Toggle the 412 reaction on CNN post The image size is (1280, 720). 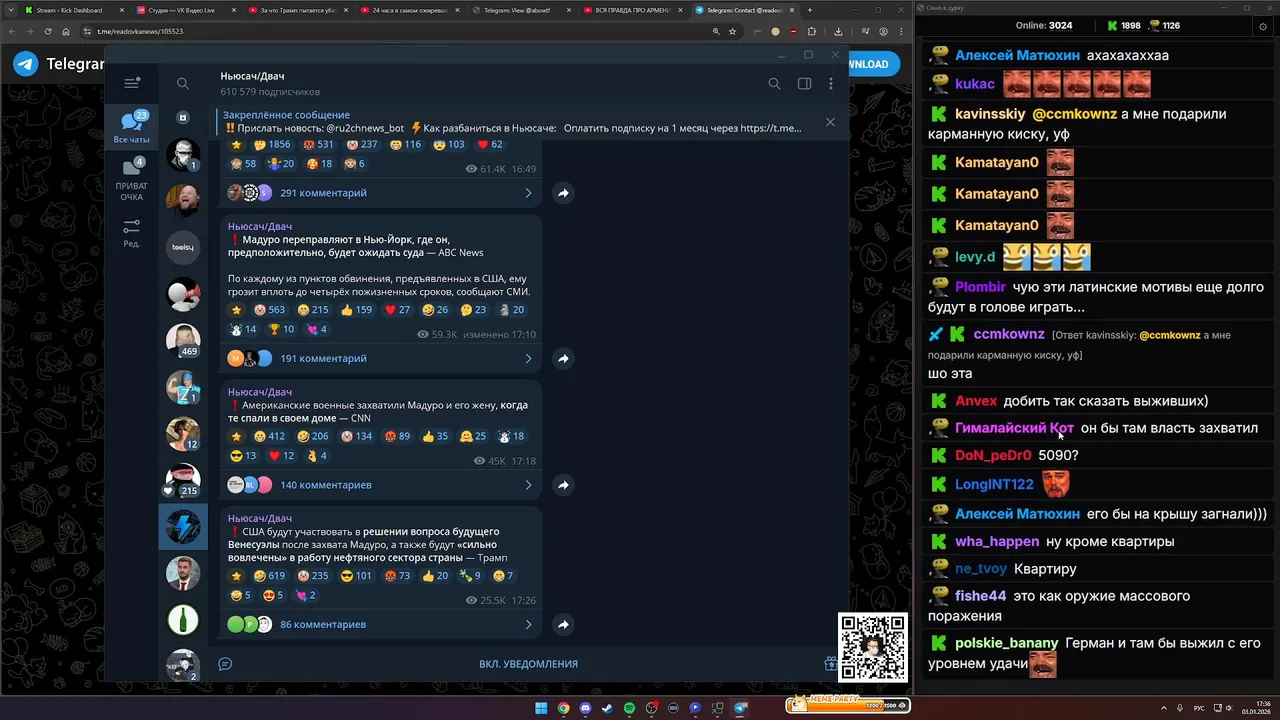(270, 436)
